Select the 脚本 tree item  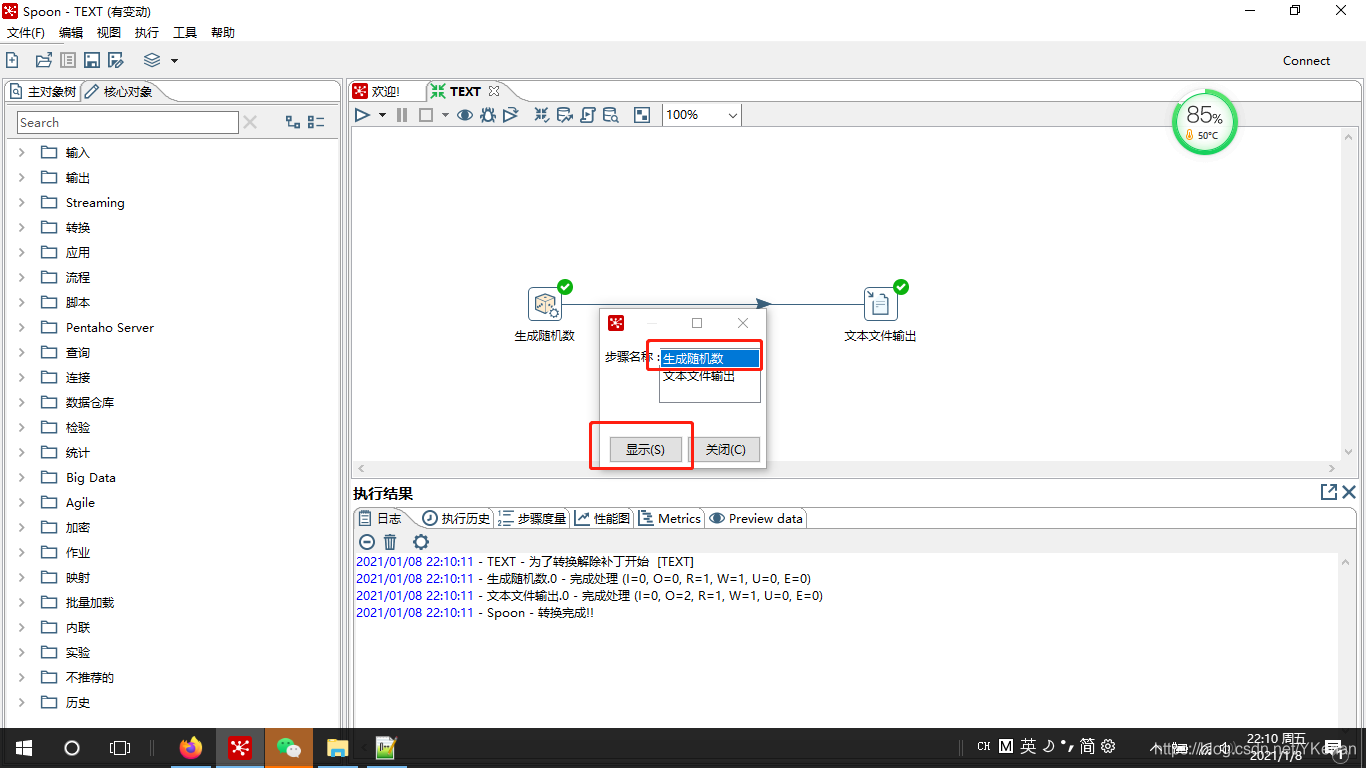[78, 302]
